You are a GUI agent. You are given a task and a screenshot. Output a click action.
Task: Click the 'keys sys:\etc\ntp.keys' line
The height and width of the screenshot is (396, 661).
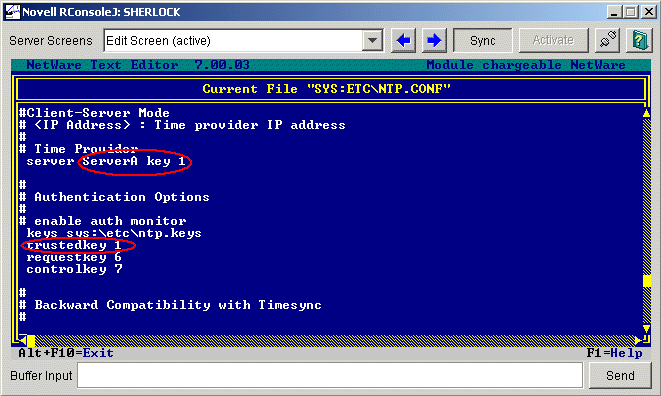point(114,233)
